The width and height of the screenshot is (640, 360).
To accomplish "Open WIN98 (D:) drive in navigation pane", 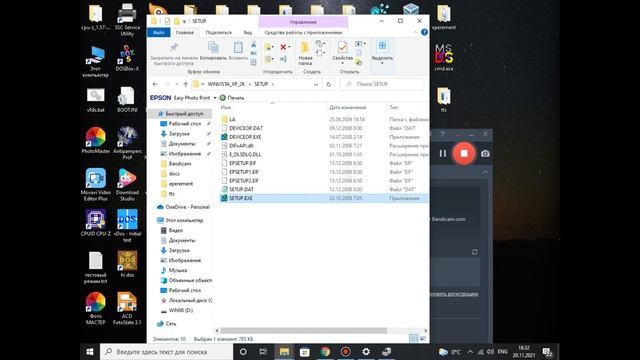I will point(180,311).
